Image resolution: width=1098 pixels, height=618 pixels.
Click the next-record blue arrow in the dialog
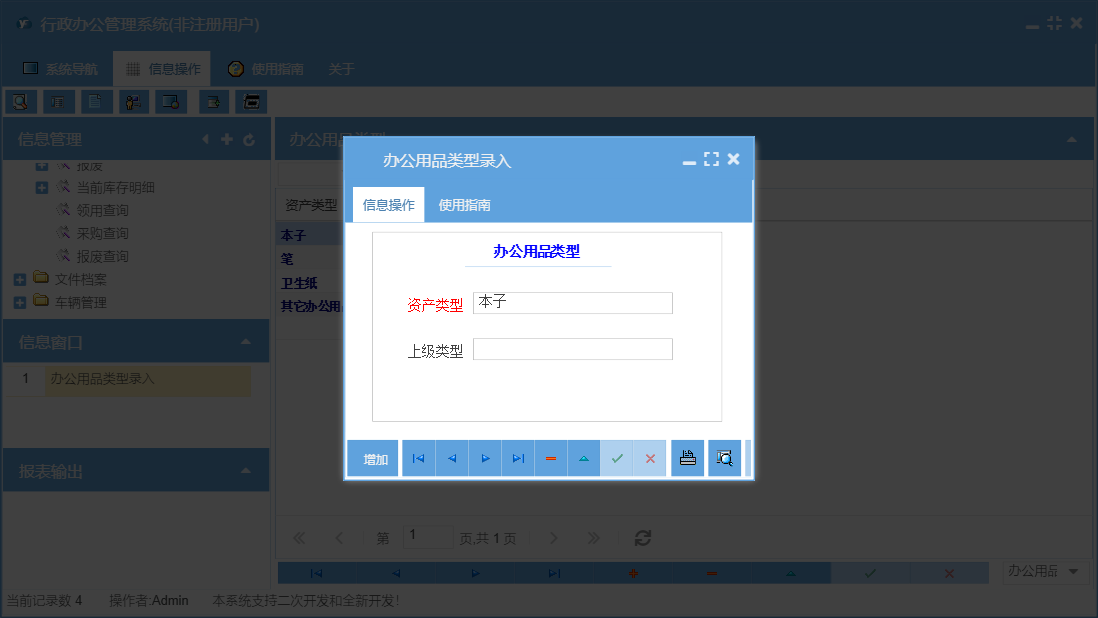click(485, 457)
